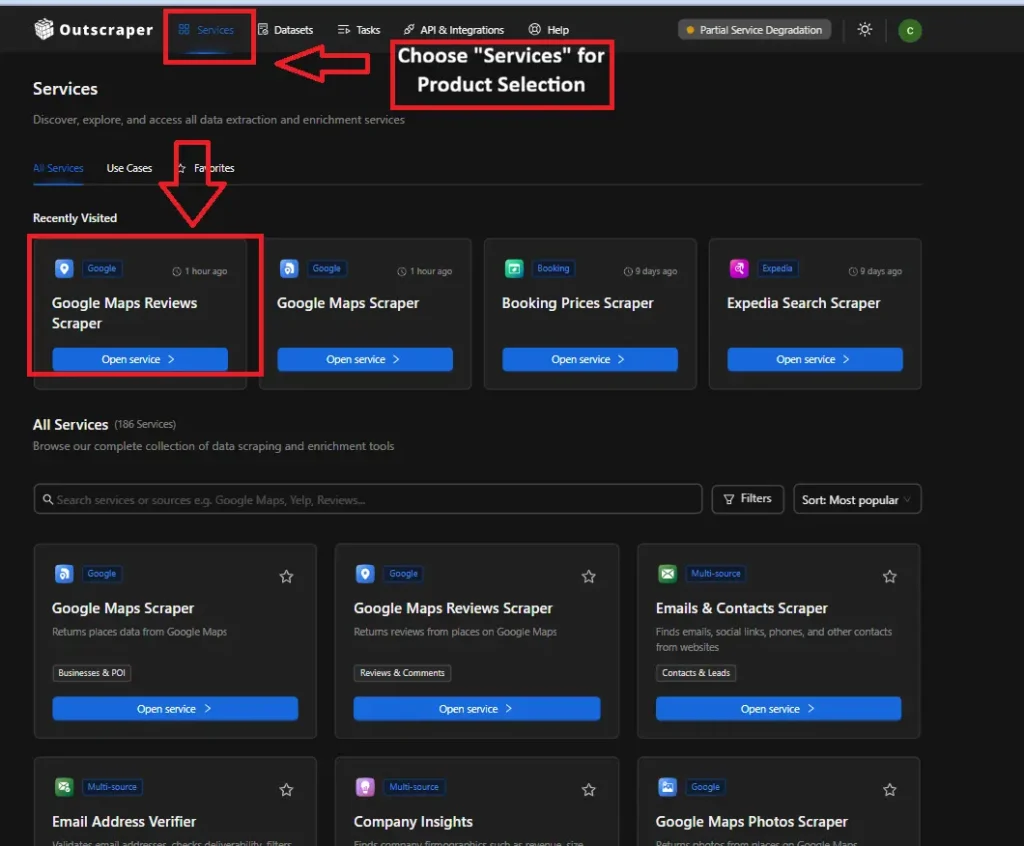Screen dimensions: 1024x846
Task: Click the Booking source tag
Action: [x=553, y=268]
